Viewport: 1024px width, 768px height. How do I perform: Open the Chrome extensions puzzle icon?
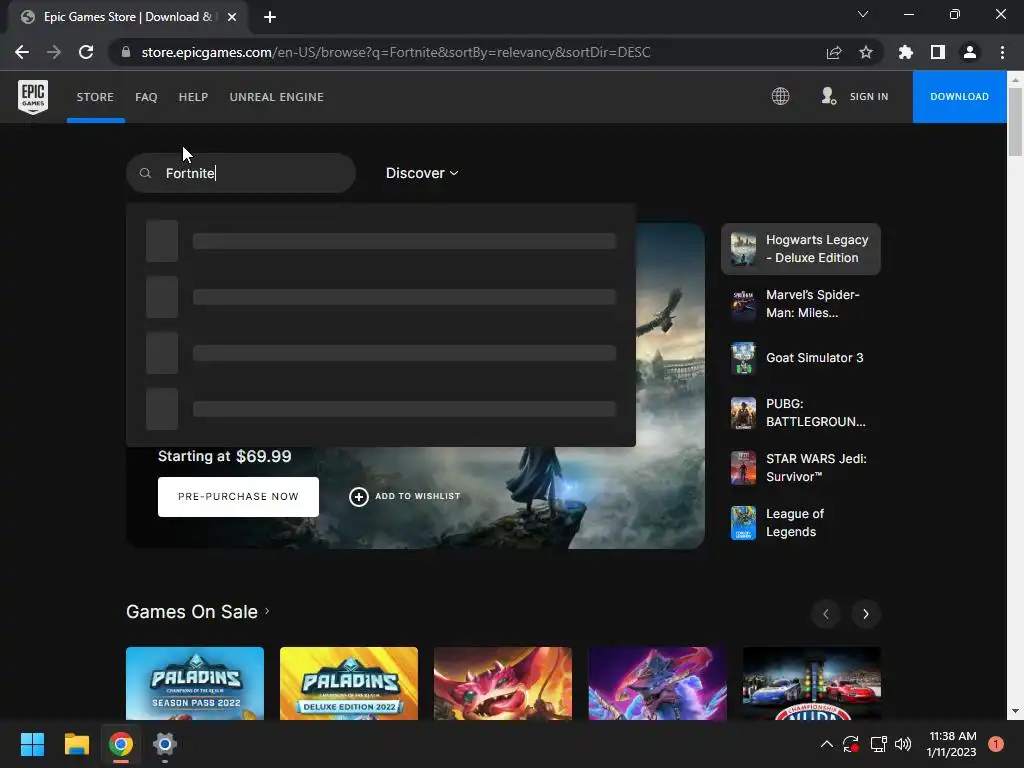(906, 52)
